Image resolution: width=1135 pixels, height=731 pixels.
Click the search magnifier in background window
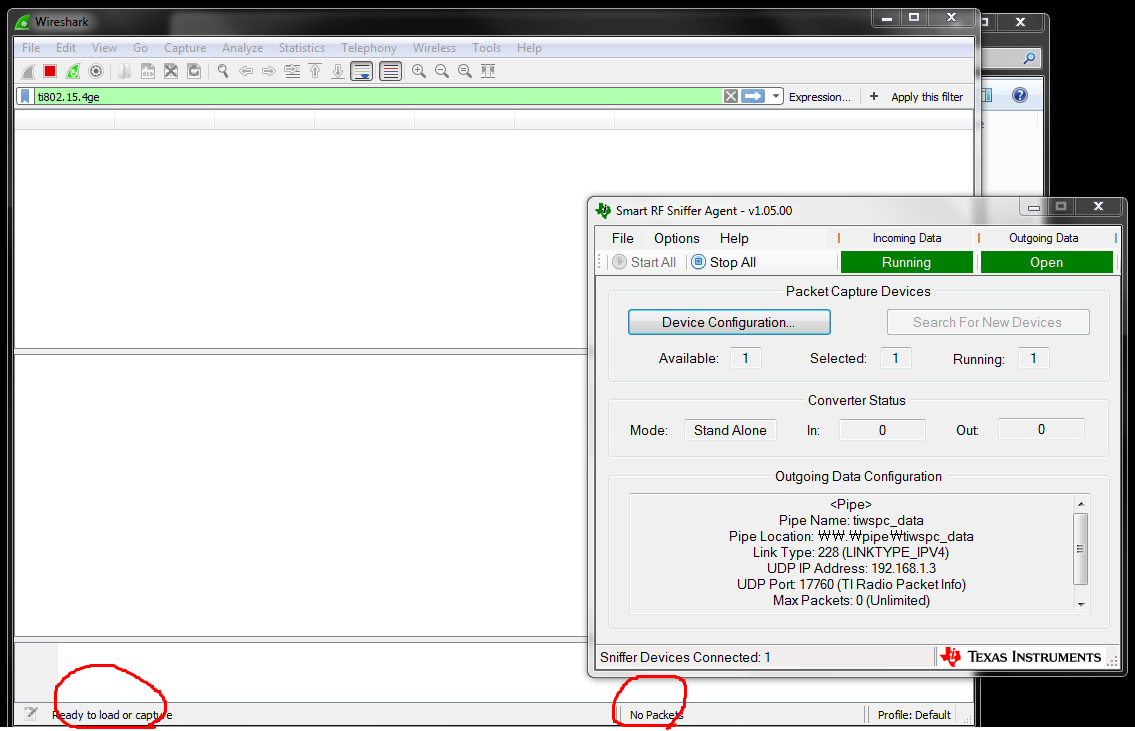tap(1029, 58)
